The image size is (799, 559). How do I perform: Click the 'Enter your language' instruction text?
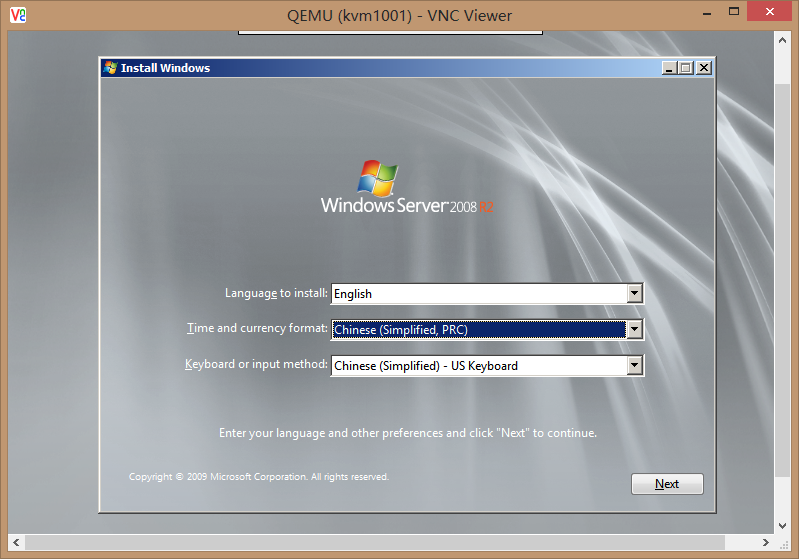408,433
